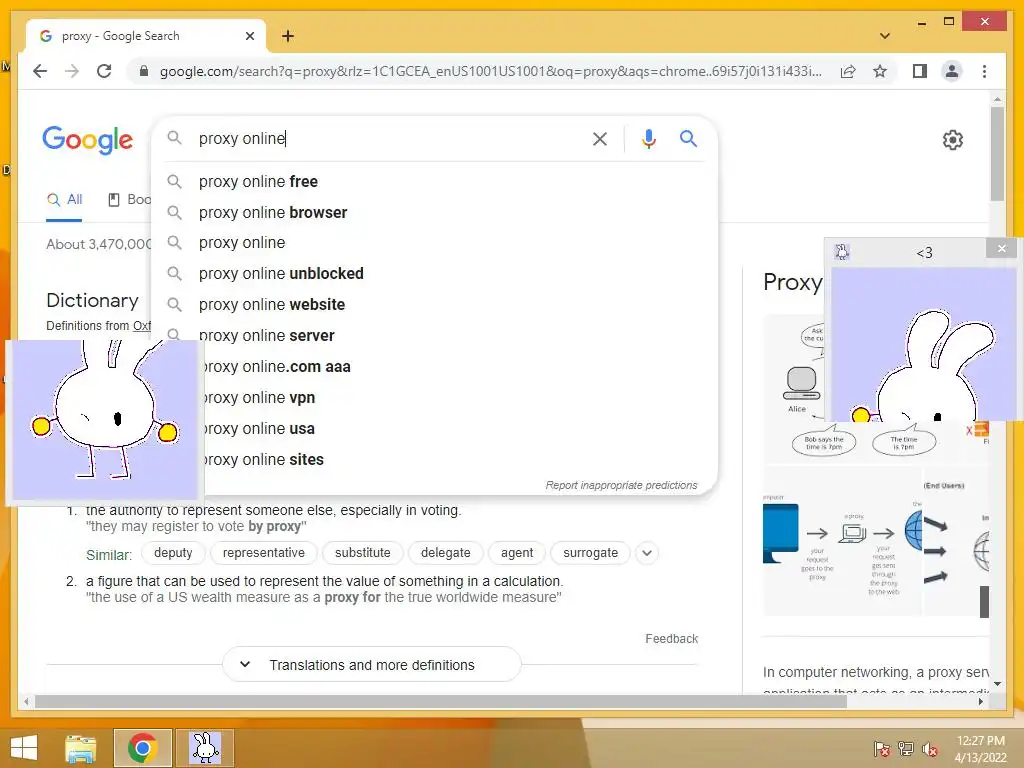Go back to previous page
This screenshot has width=1024, height=768.
pos(40,71)
